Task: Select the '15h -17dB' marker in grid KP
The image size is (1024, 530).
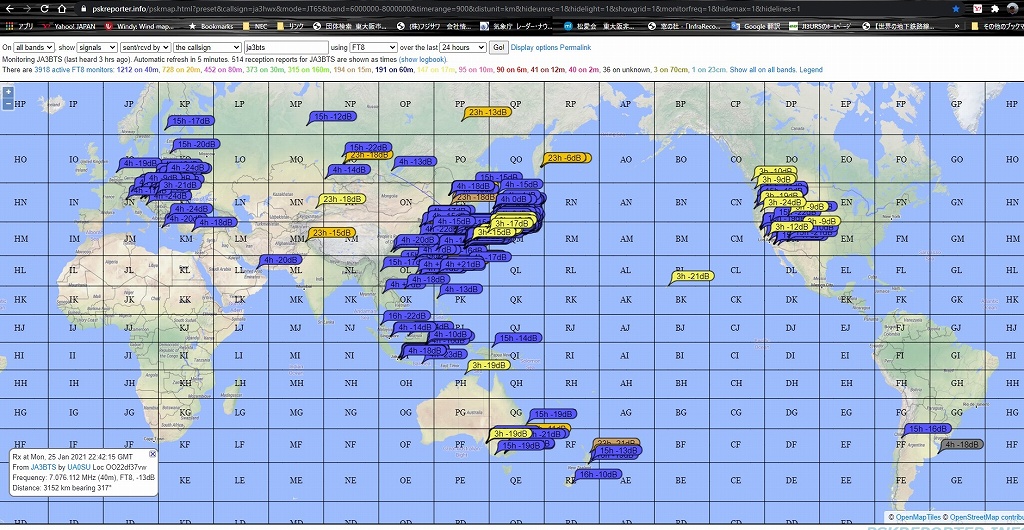Action: tap(191, 121)
